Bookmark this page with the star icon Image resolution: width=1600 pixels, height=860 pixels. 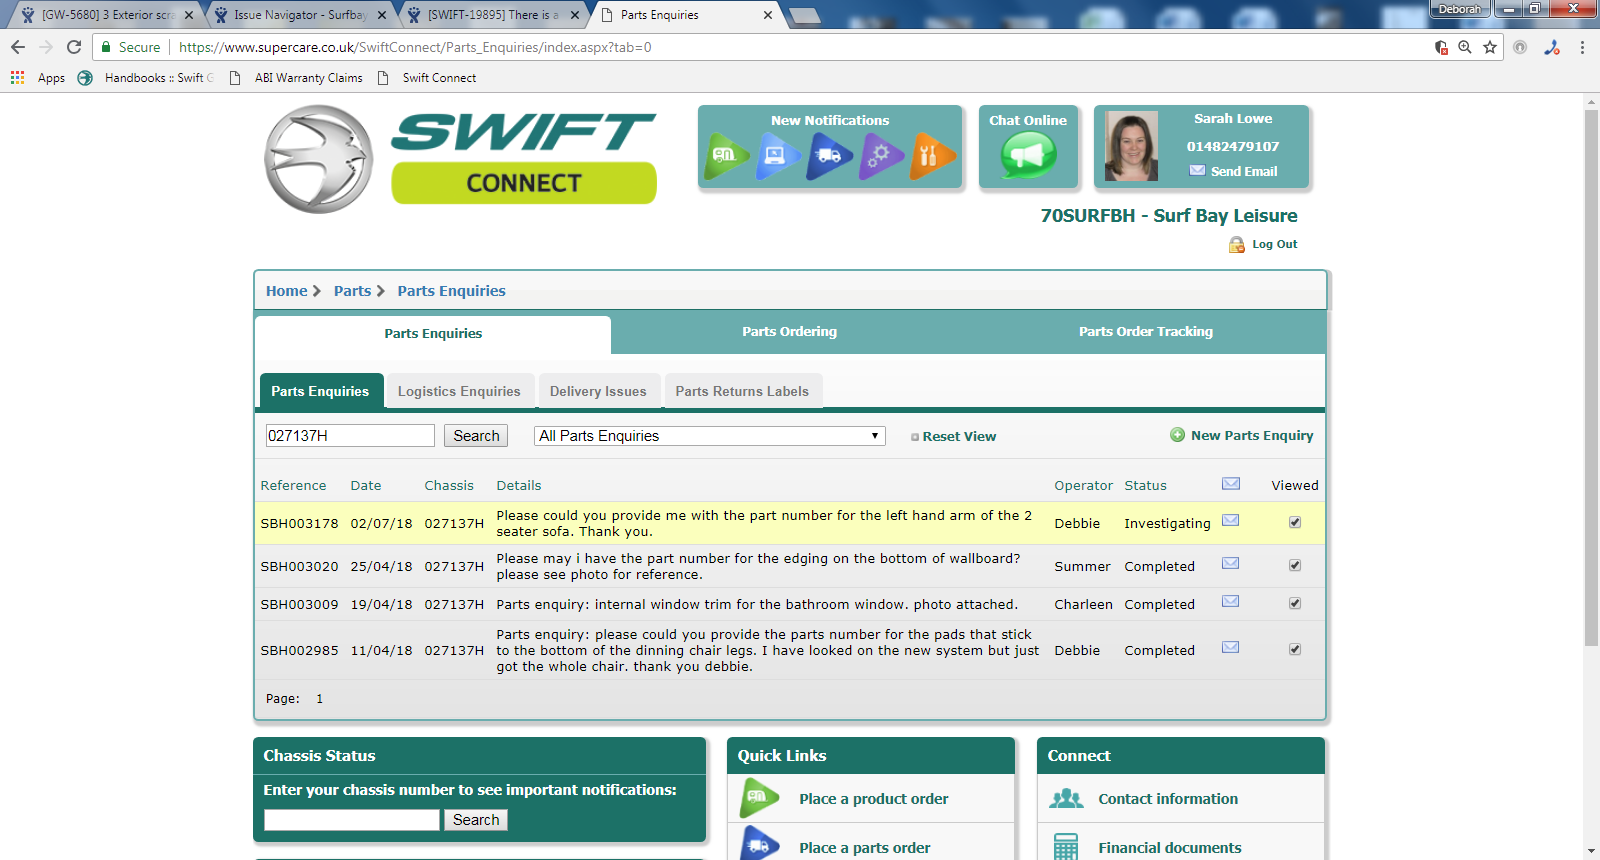1490,47
